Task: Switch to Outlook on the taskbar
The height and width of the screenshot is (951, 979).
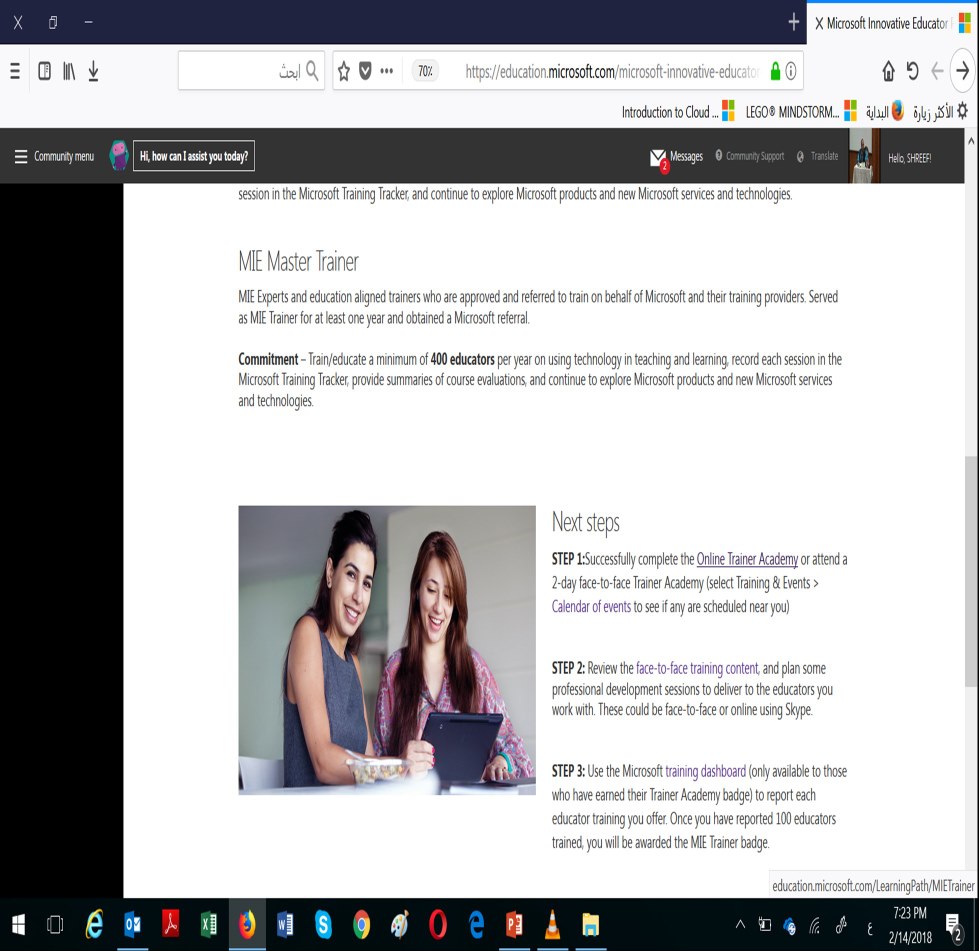Action: click(132, 925)
